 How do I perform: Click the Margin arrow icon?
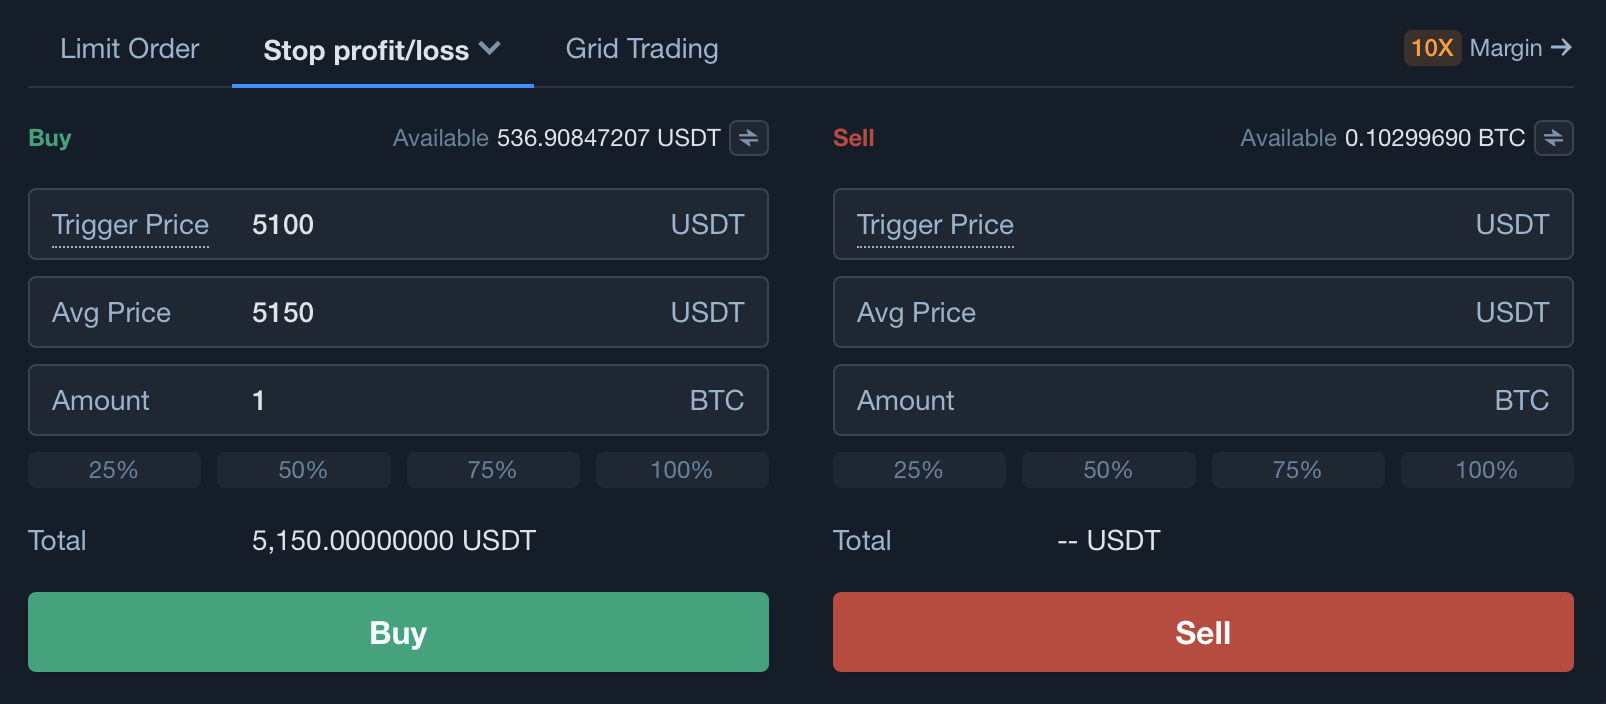pos(1561,47)
